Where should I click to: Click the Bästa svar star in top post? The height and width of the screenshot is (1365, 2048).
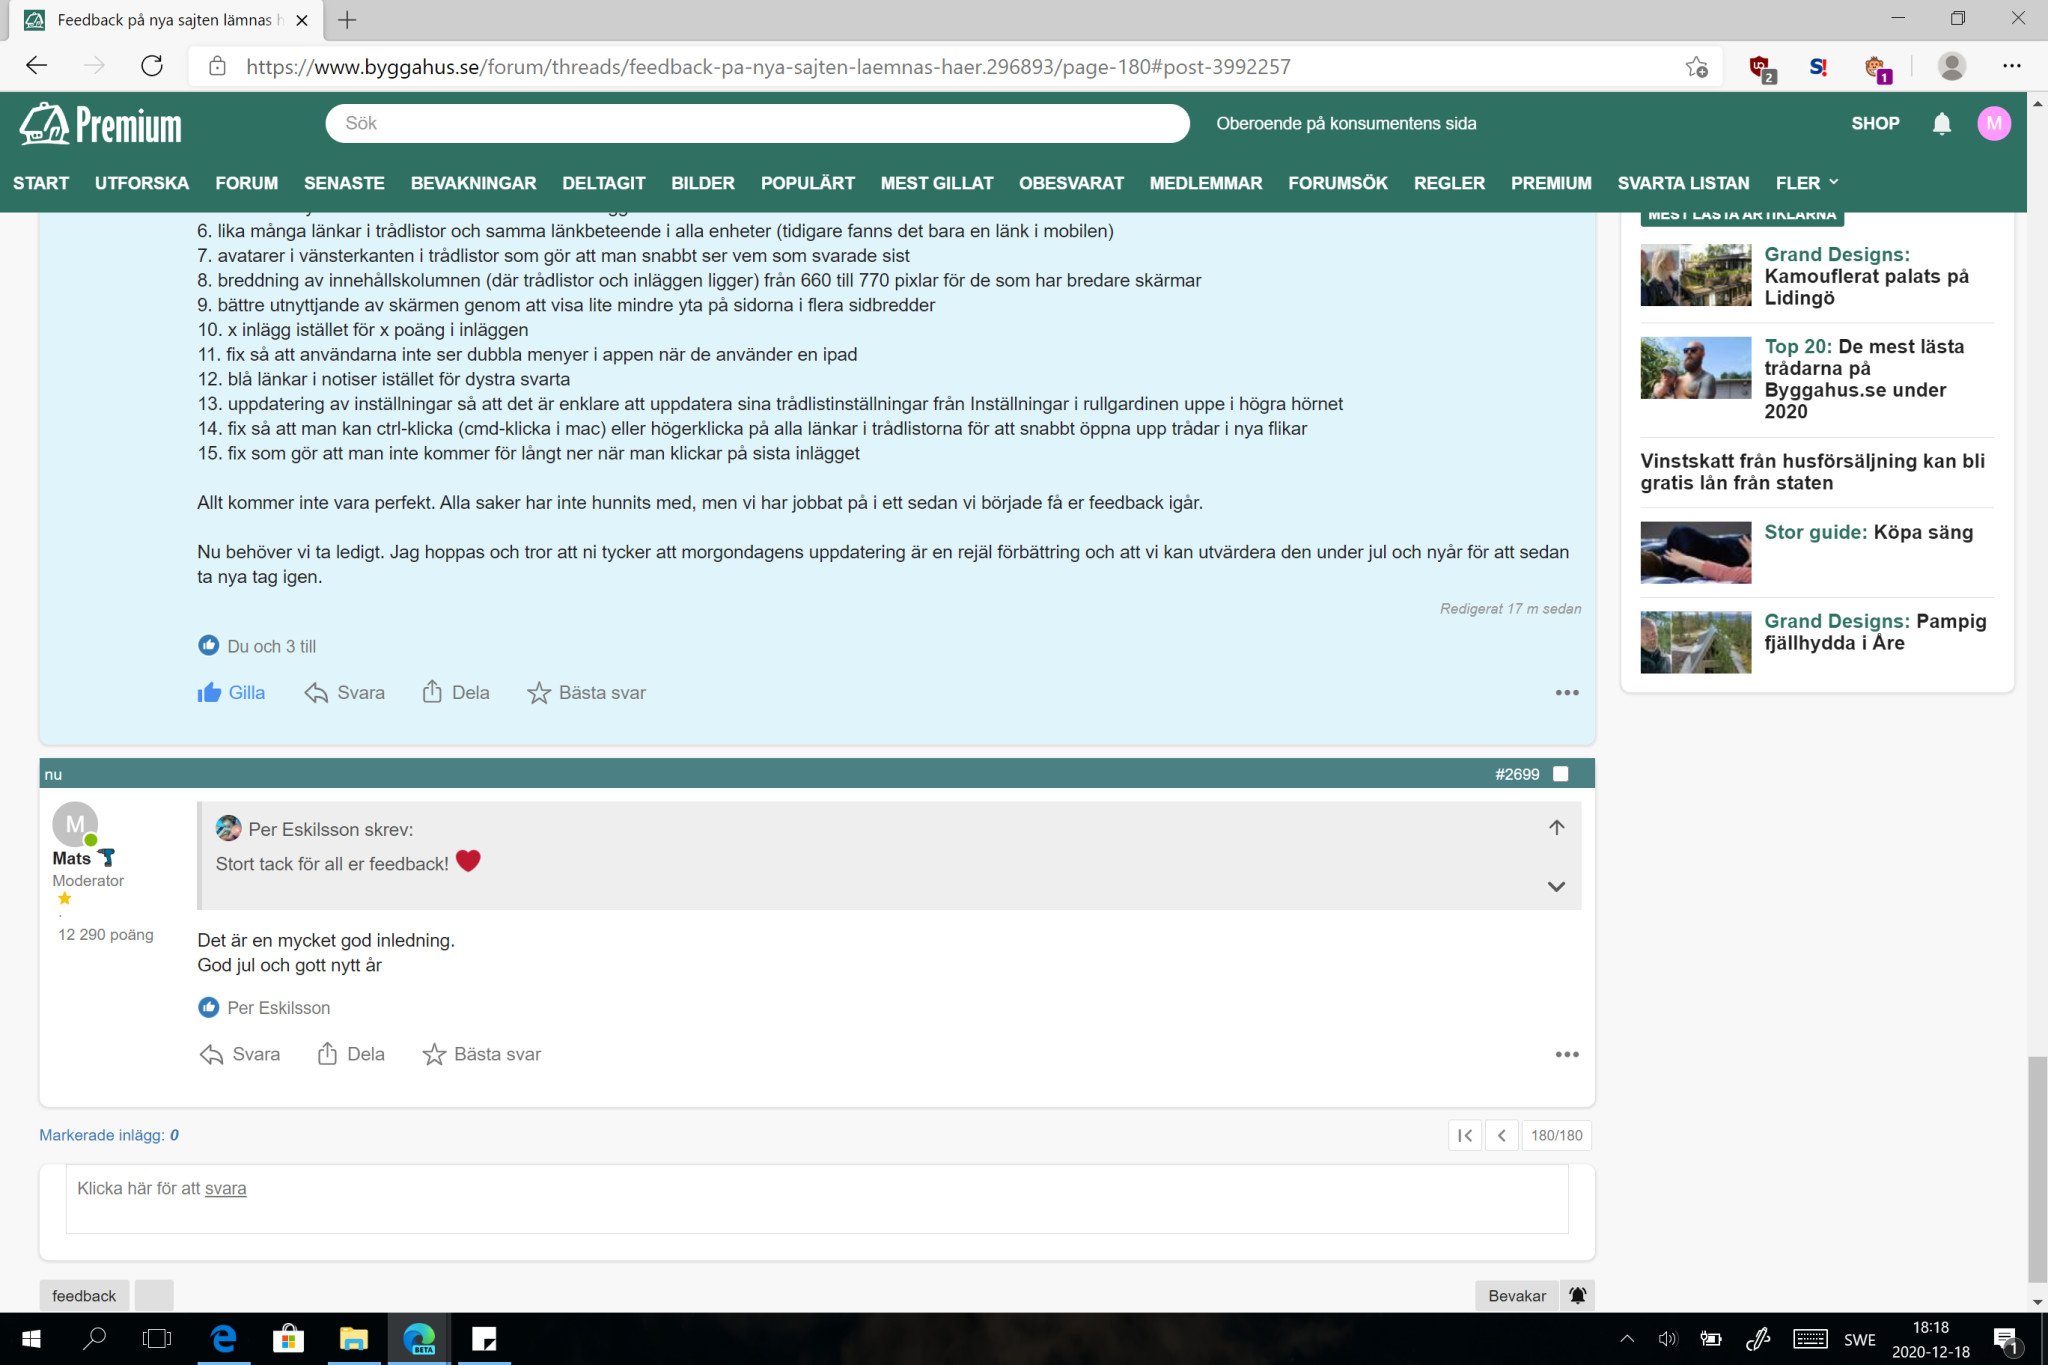pyautogui.click(x=539, y=693)
